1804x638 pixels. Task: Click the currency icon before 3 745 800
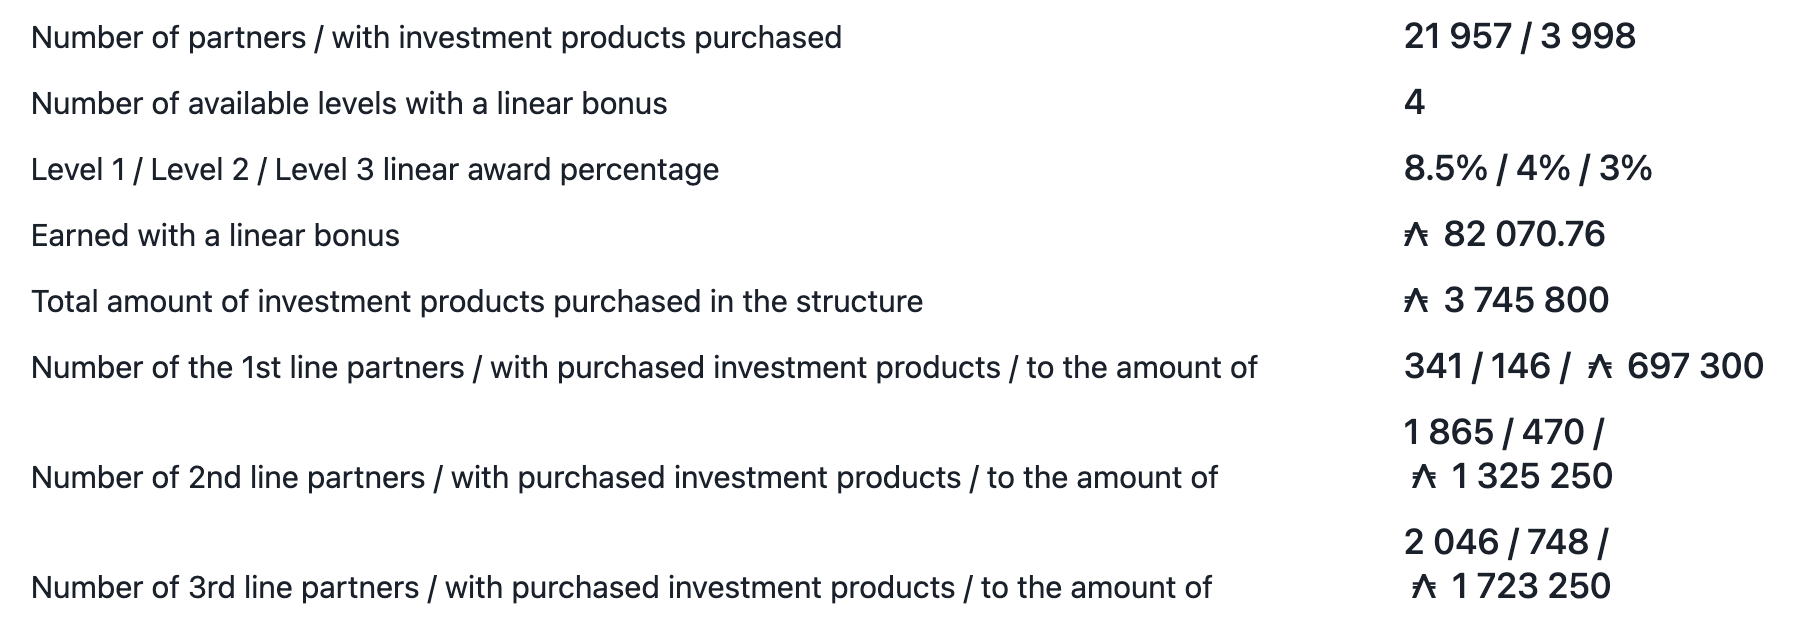pos(1416,301)
